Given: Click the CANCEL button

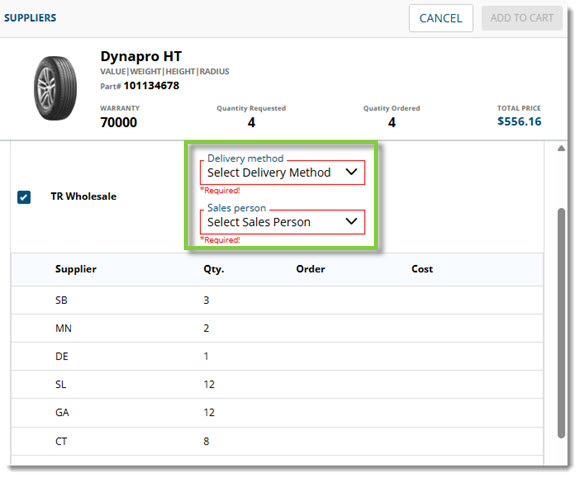Looking at the screenshot, I should [x=441, y=18].
